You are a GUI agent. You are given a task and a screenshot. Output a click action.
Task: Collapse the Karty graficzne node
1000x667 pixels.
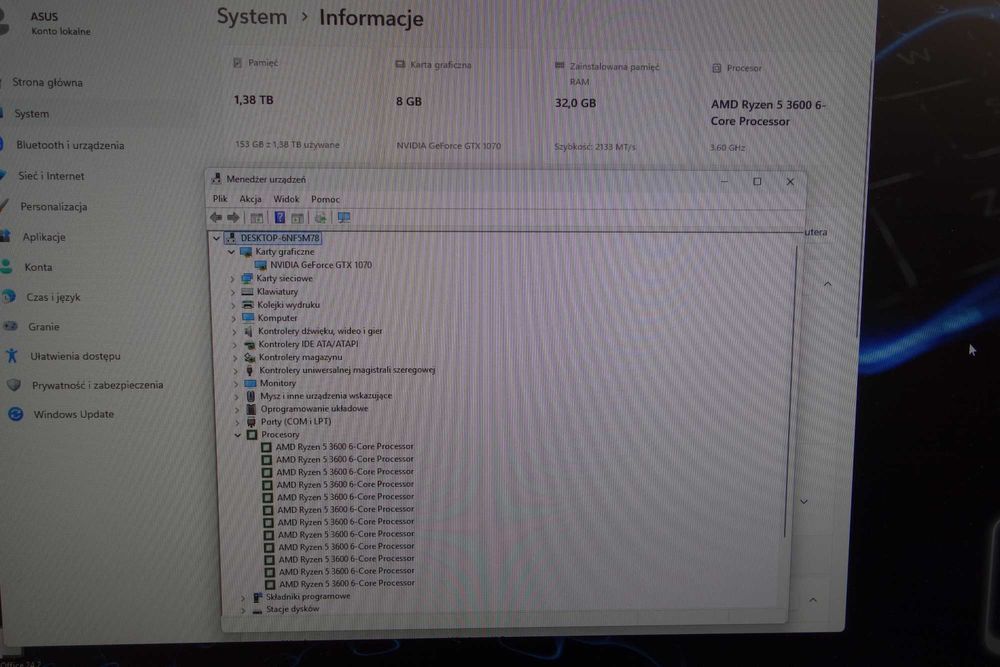click(232, 252)
